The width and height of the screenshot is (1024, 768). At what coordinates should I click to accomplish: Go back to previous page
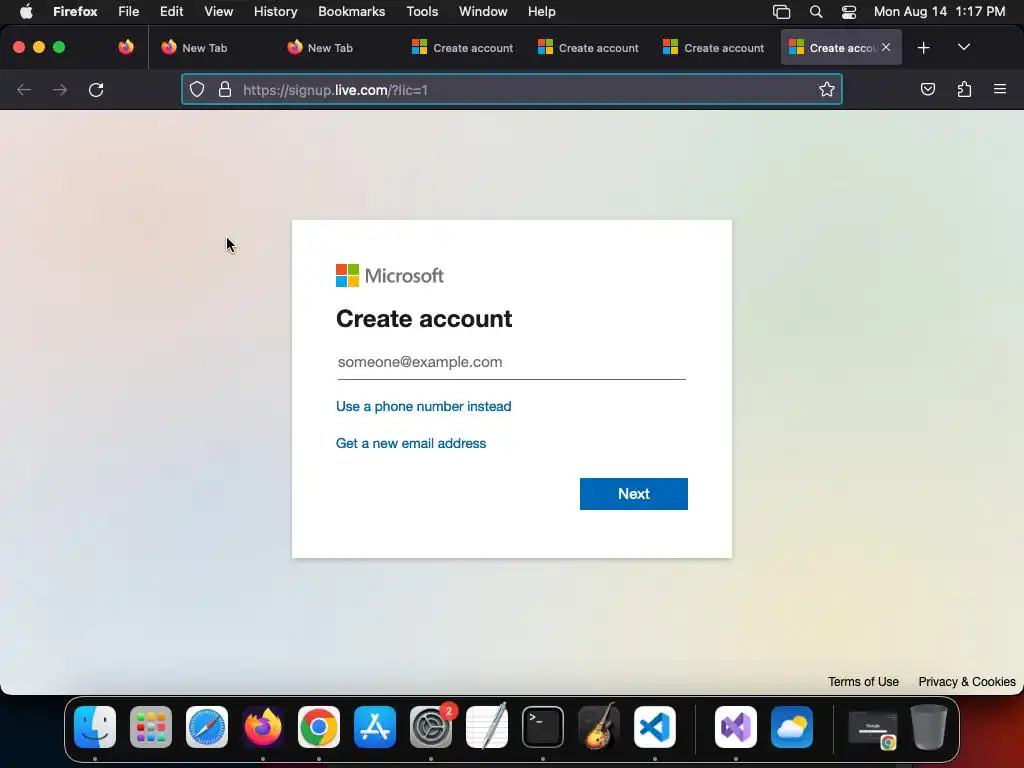[x=24, y=89]
